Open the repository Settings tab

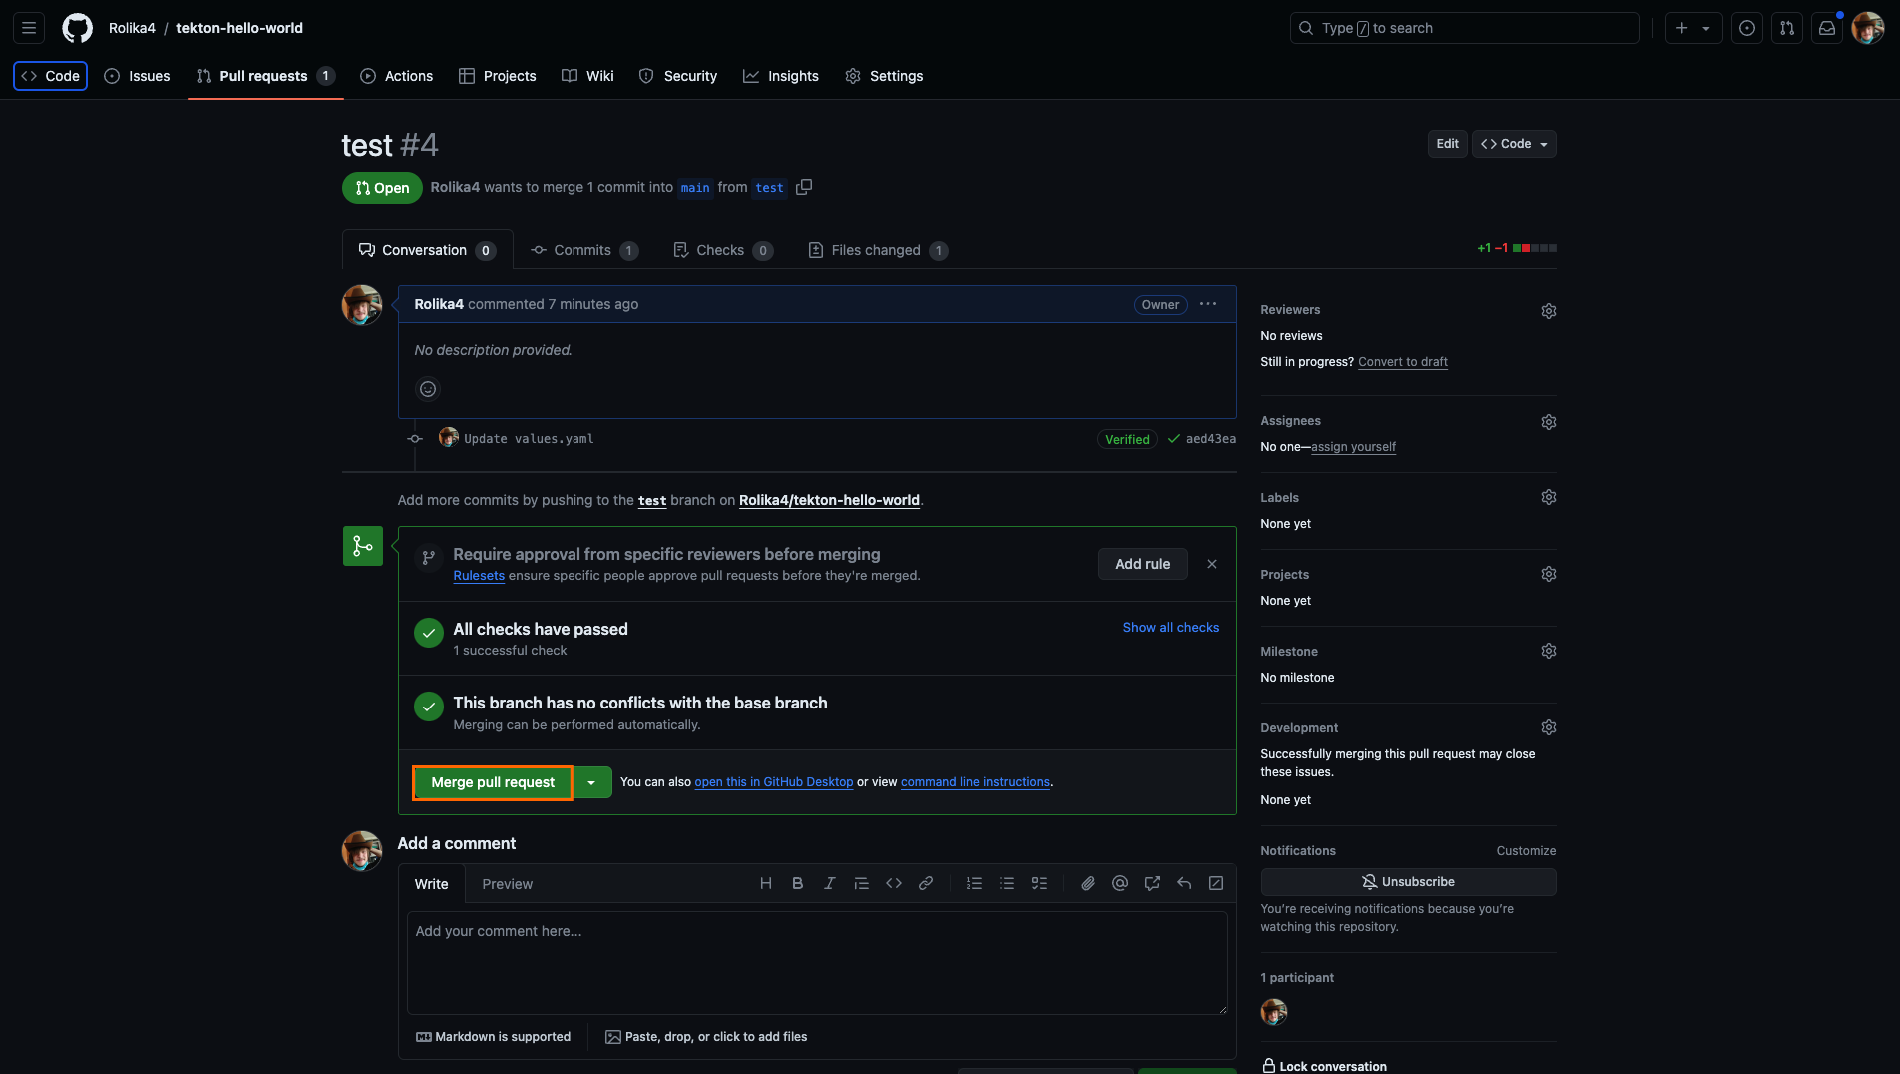(x=884, y=76)
